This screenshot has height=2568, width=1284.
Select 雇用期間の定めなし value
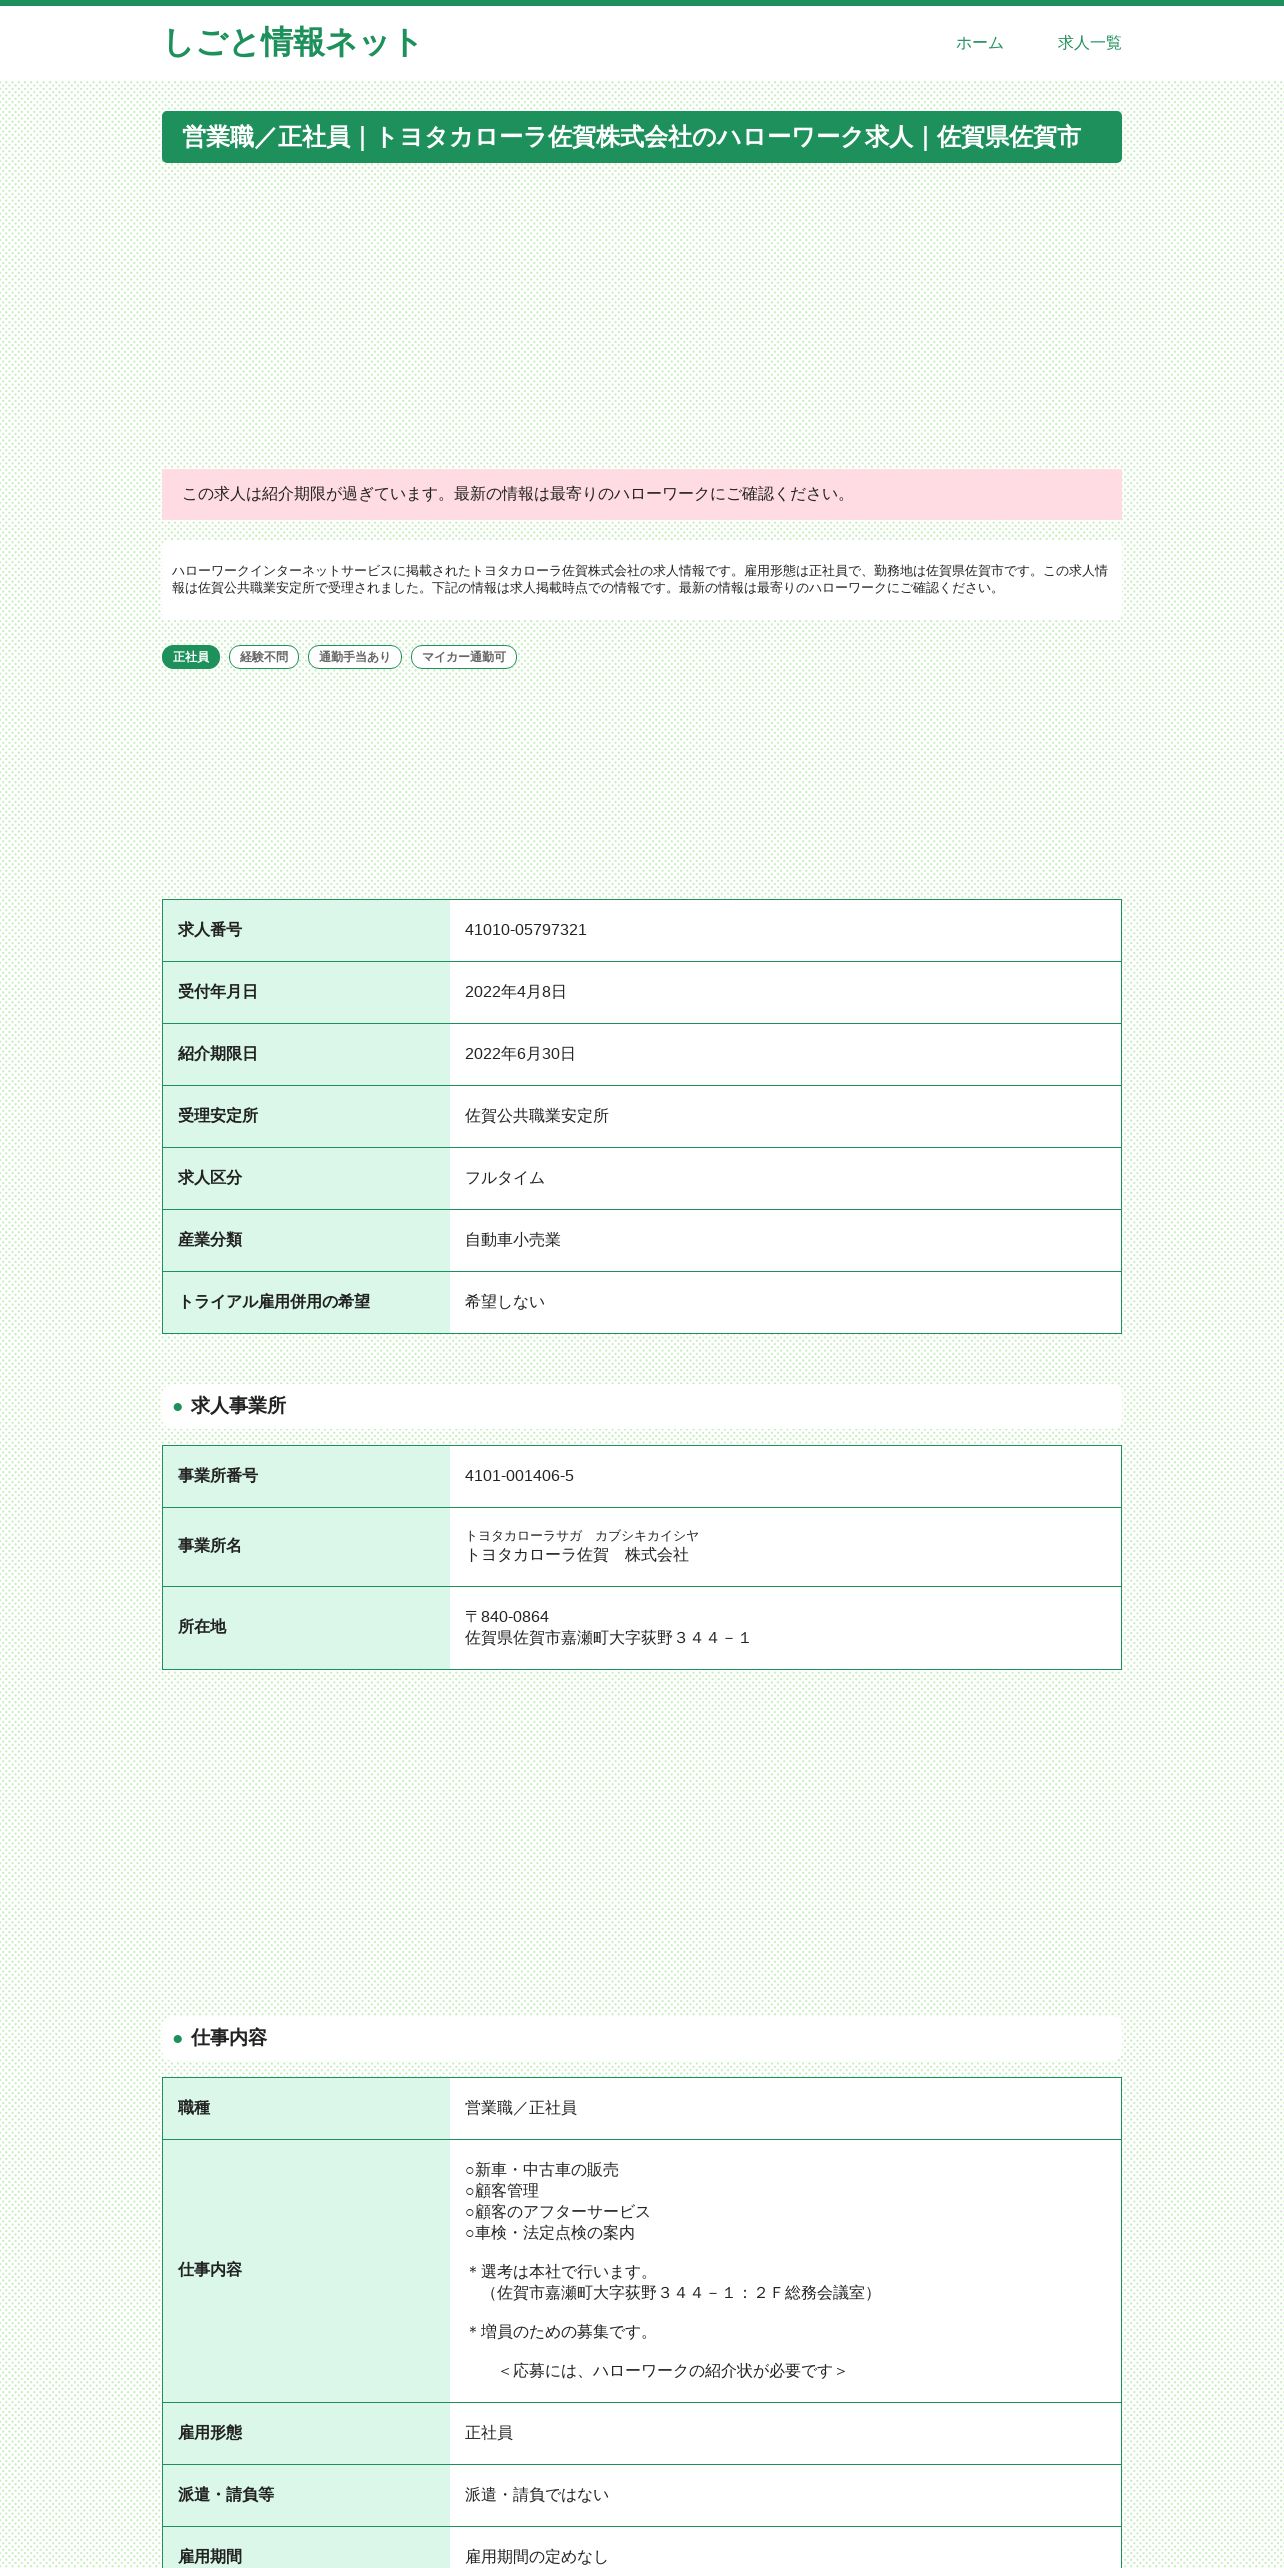pyautogui.click(x=537, y=2557)
